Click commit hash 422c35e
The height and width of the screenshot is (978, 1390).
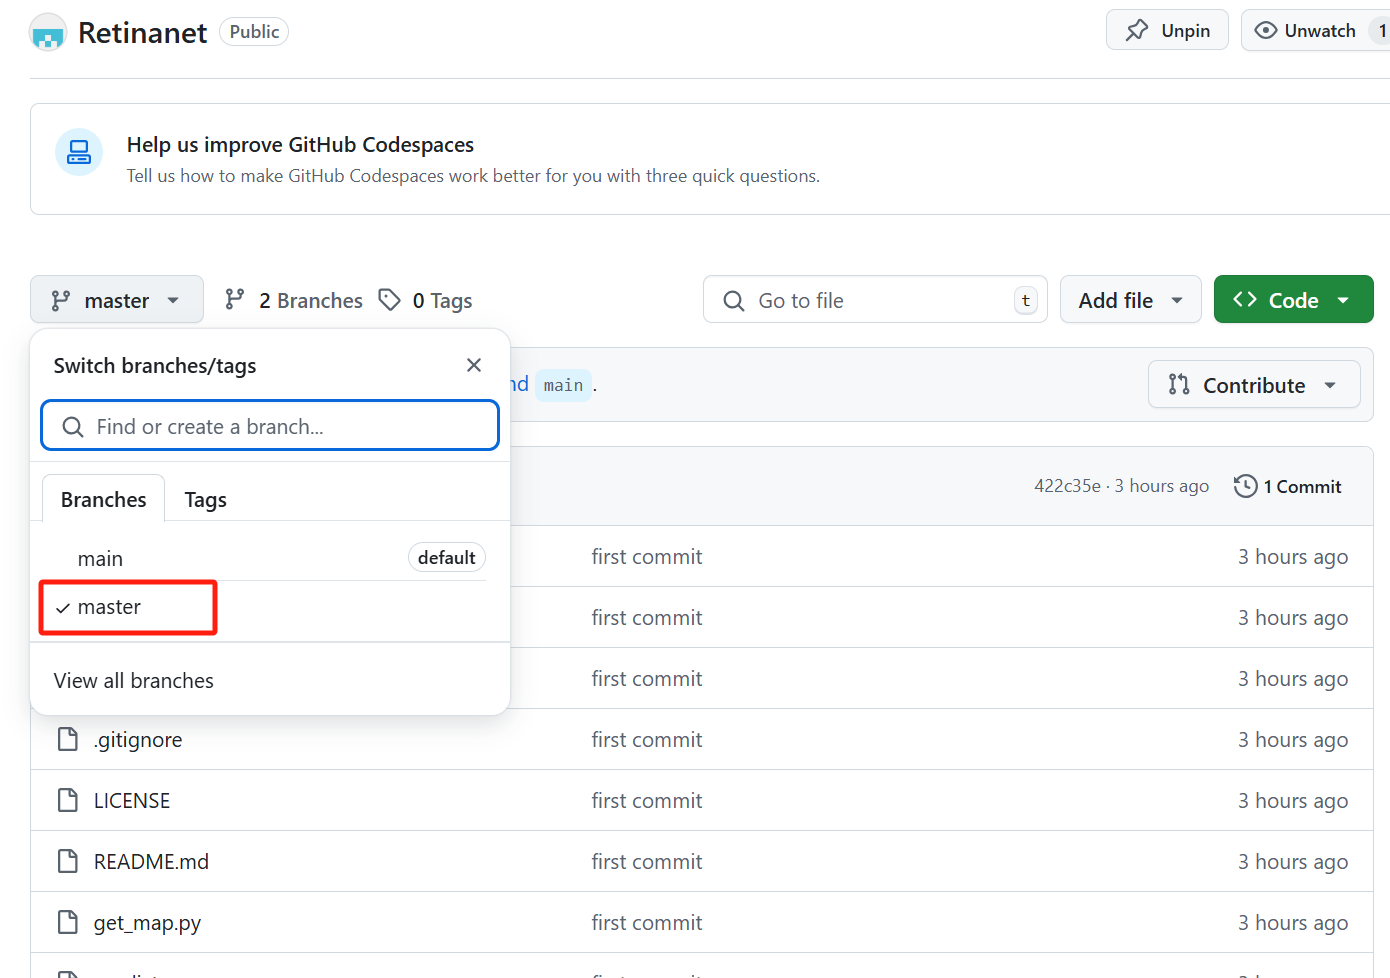tap(1067, 486)
